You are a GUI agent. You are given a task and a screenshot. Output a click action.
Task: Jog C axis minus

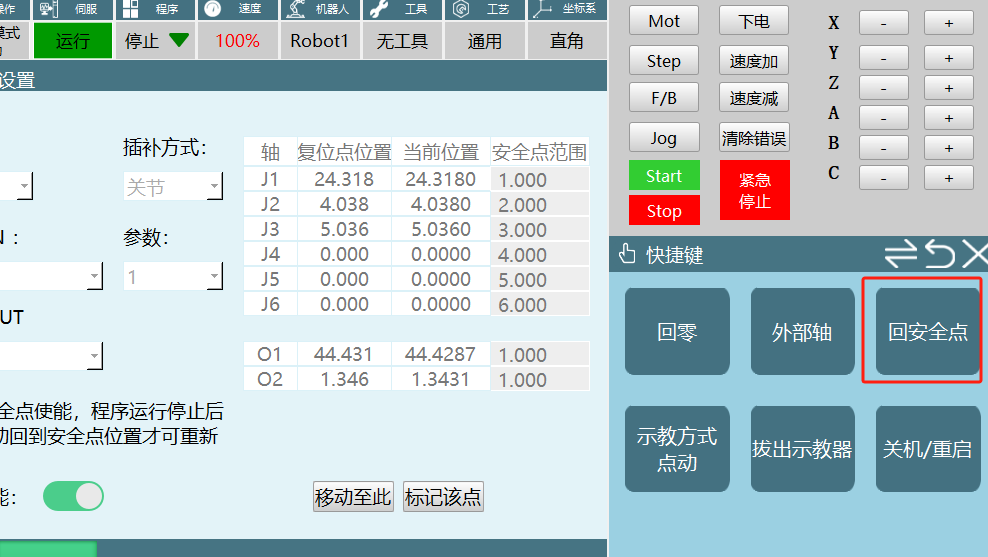[x=884, y=178]
